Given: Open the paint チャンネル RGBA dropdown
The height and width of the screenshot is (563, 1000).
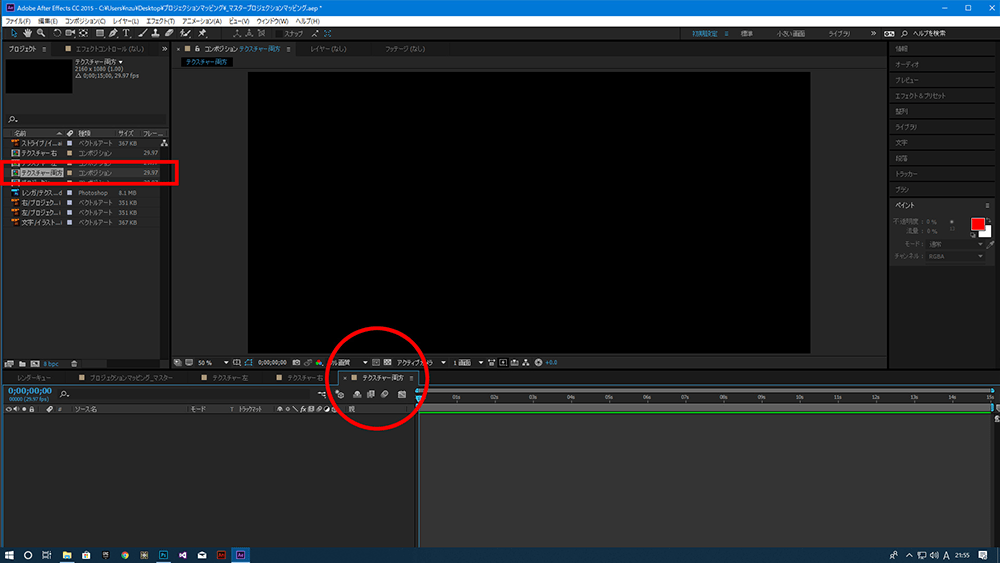Looking at the screenshot, I should click(x=954, y=256).
